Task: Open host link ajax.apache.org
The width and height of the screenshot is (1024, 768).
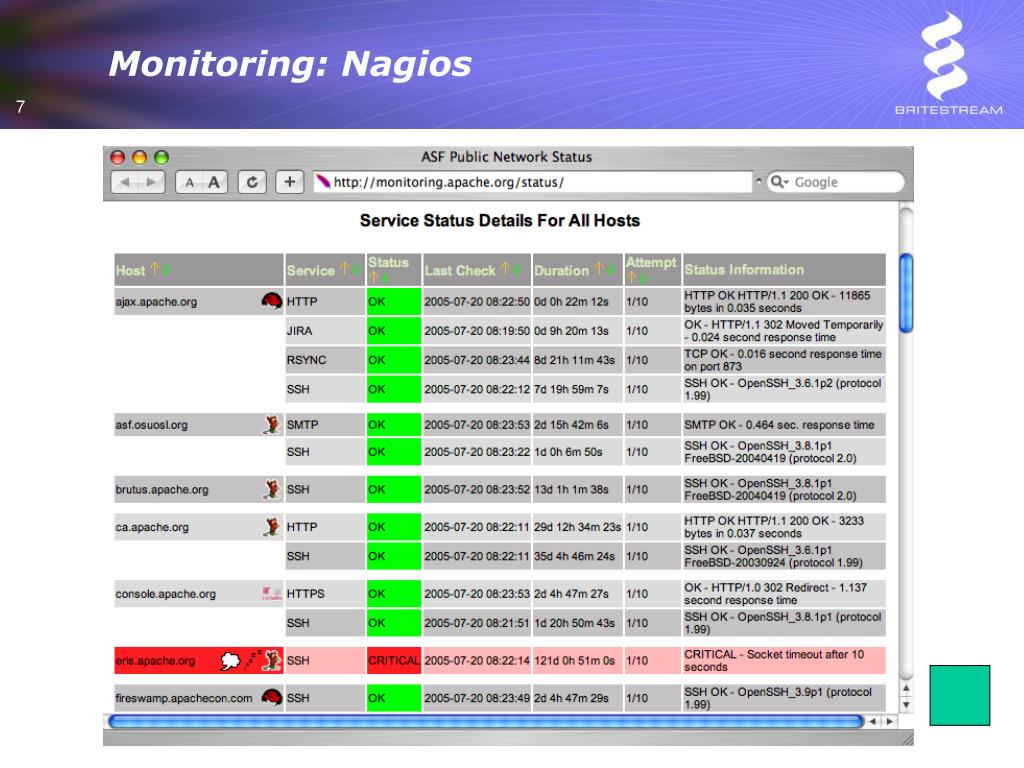Action: (x=156, y=302)
